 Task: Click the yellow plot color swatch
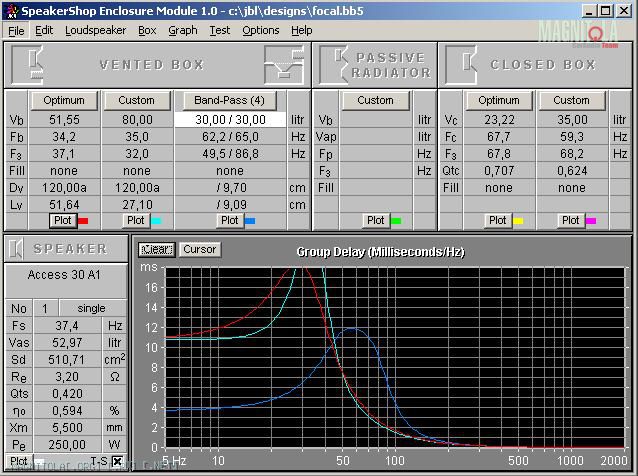pos(518,221)
